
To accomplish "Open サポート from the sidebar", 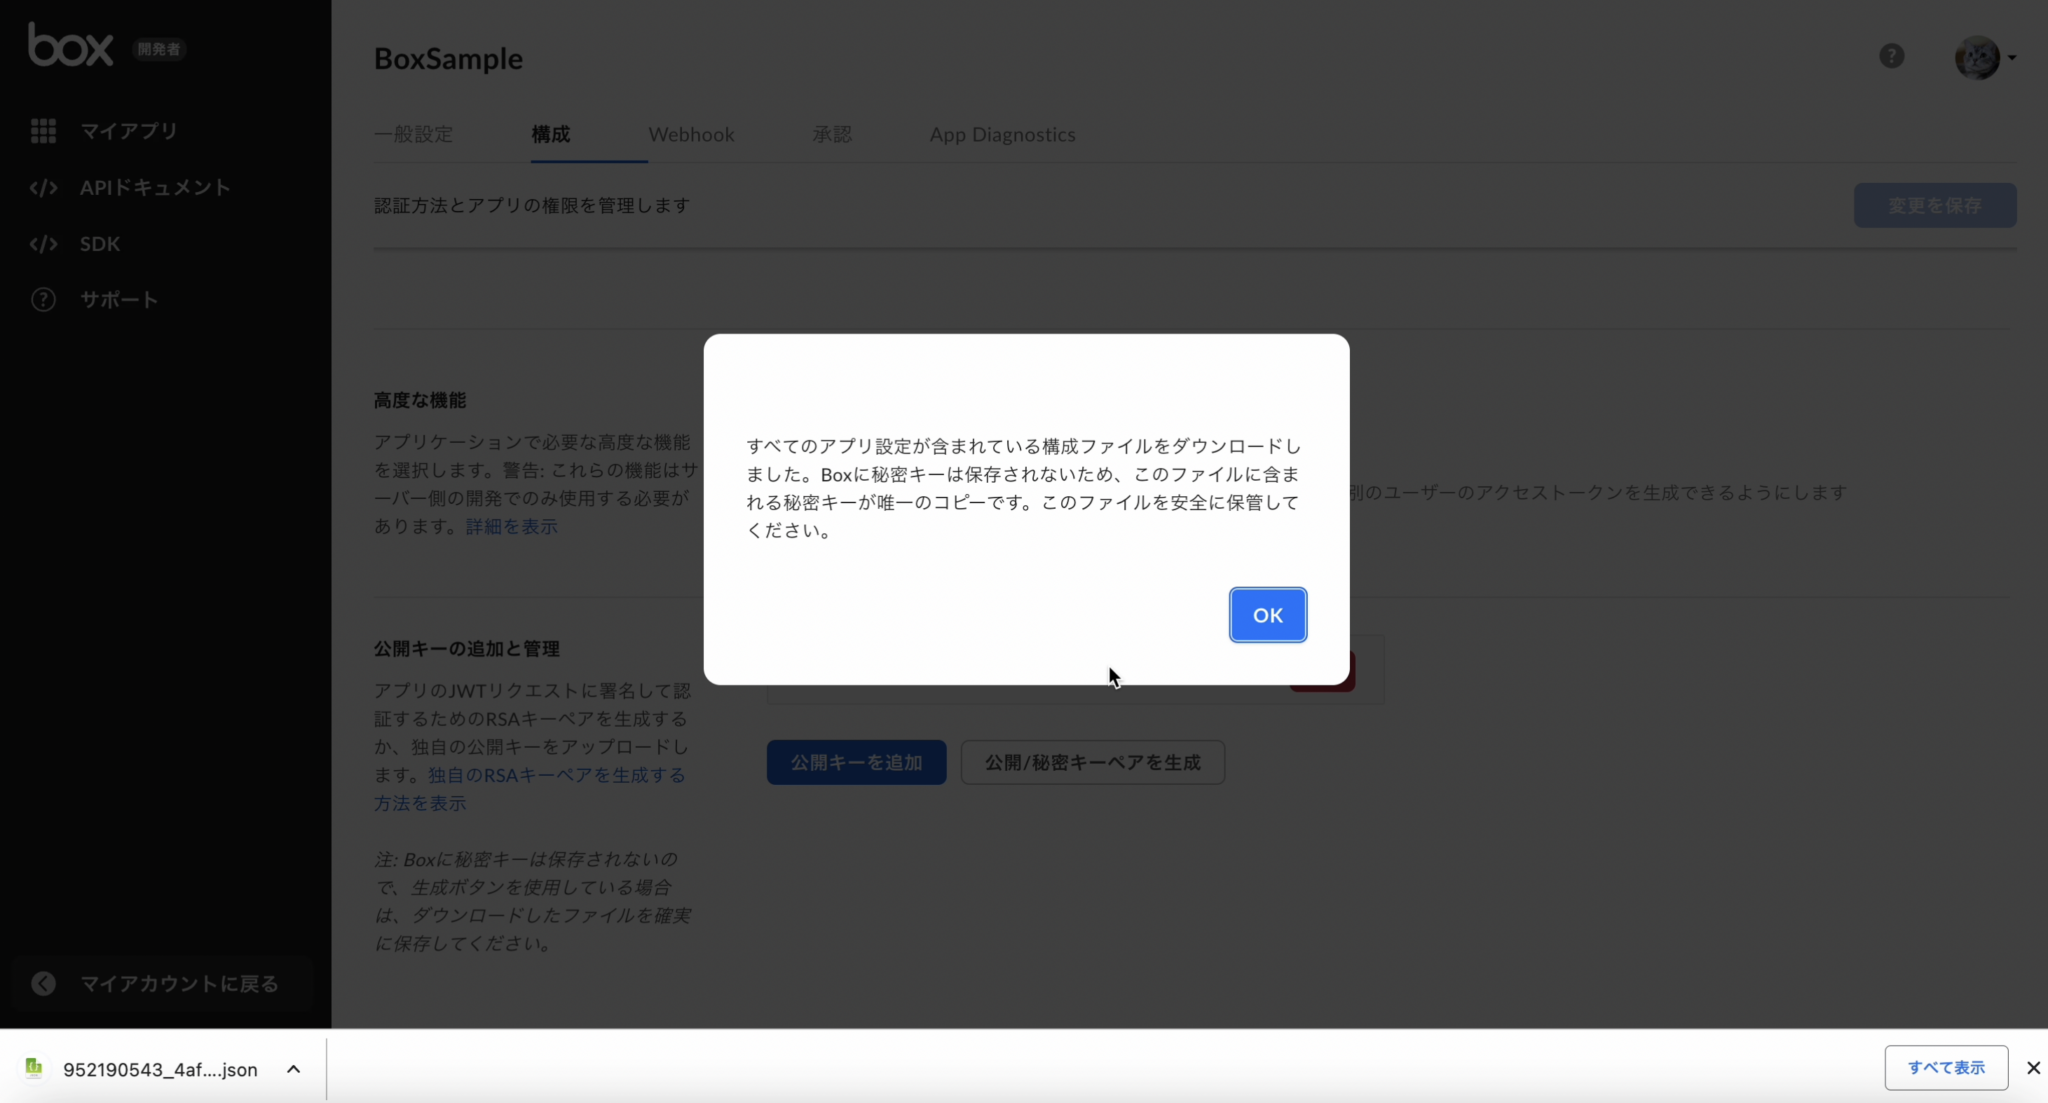I will [118, 299].
